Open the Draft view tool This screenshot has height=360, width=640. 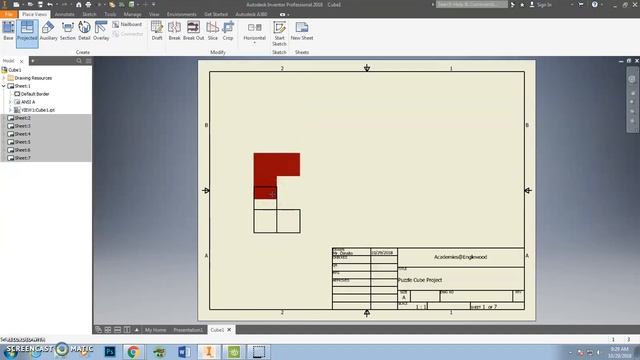[x=157, y=31]
